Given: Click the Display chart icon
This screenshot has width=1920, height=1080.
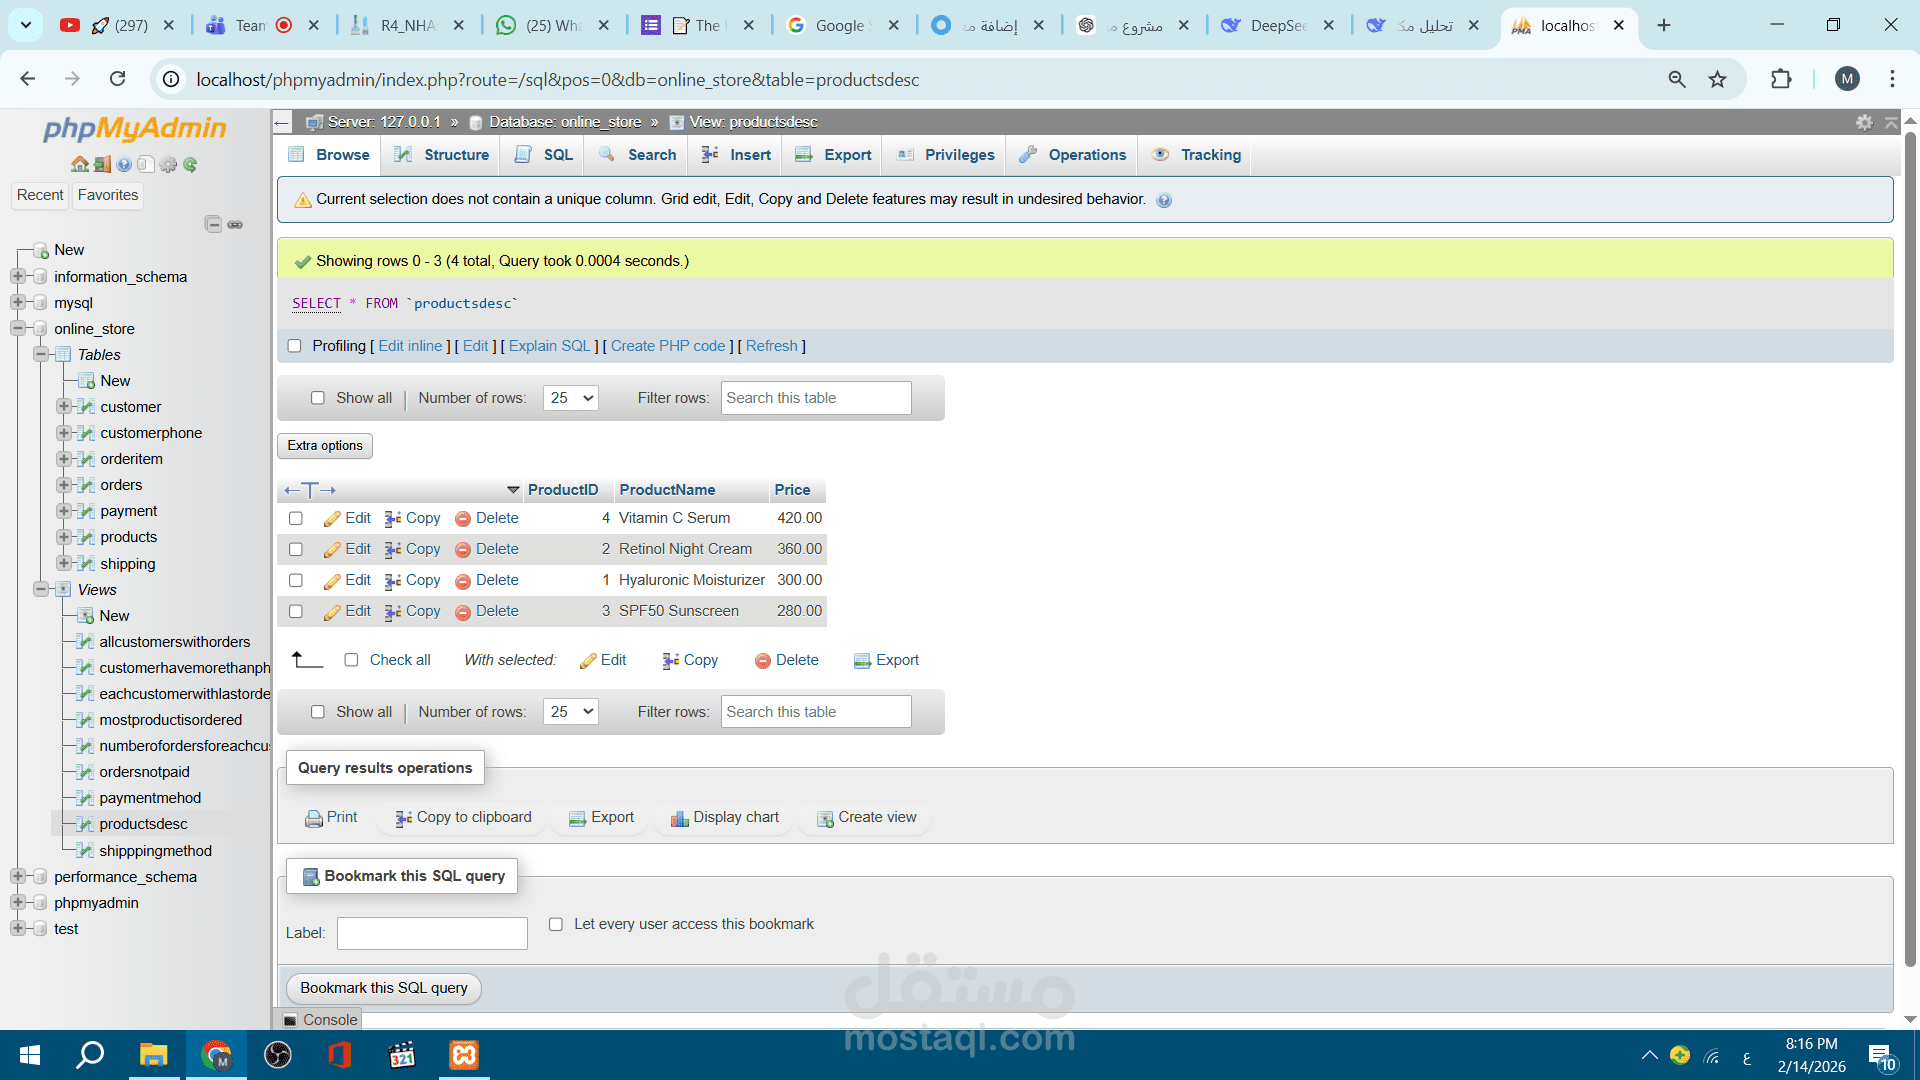Looking at the screenshot, I should (680, 818).
